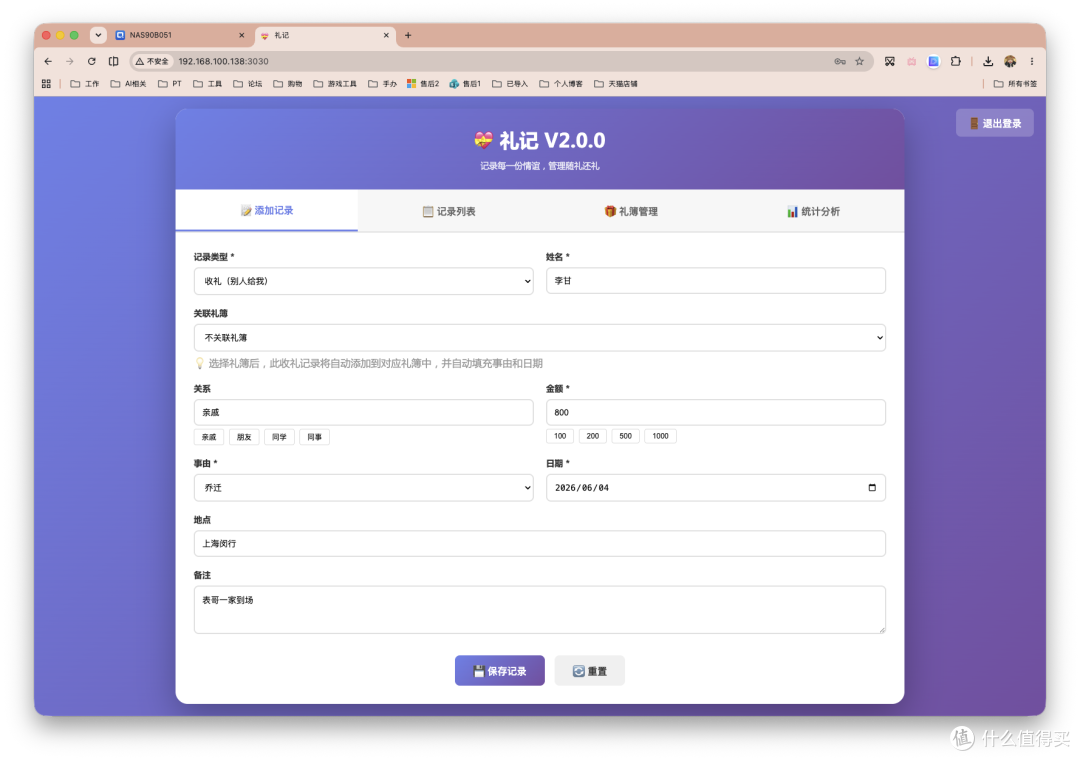1080x761 pixels.
Task: Close the NAS90B051 tab
Action: pyautogui.click(x=241, y=35)
